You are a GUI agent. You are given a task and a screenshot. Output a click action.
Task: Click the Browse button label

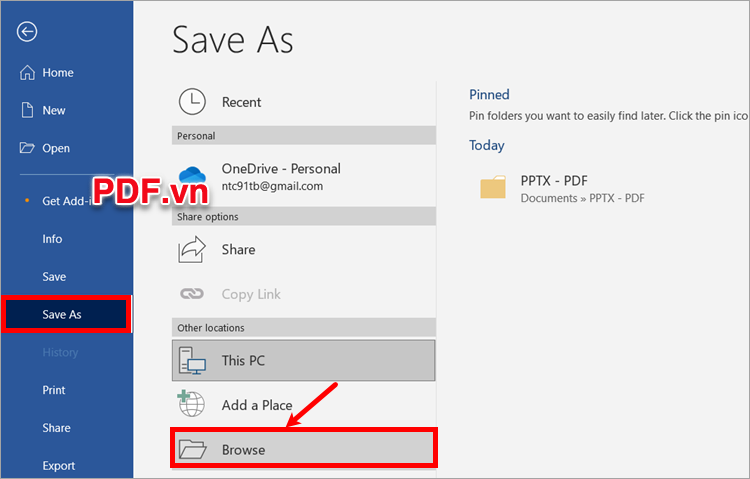pyautogui.click(x=244, y=450)
